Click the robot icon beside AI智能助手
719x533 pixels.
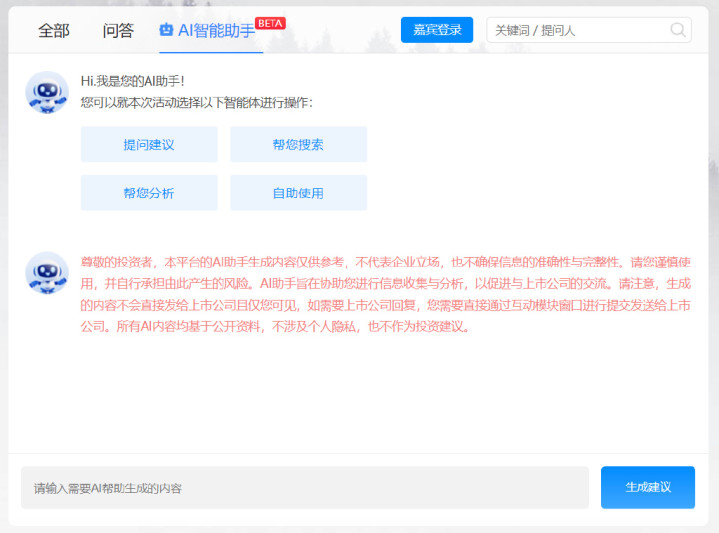click(166, 30)
